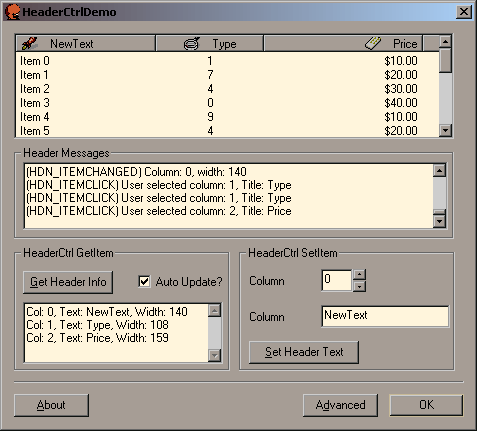The height and width of the screenshot is (431, 477).
Task: Toggle the Auto Update? checkbox
Action: (144, 282)
